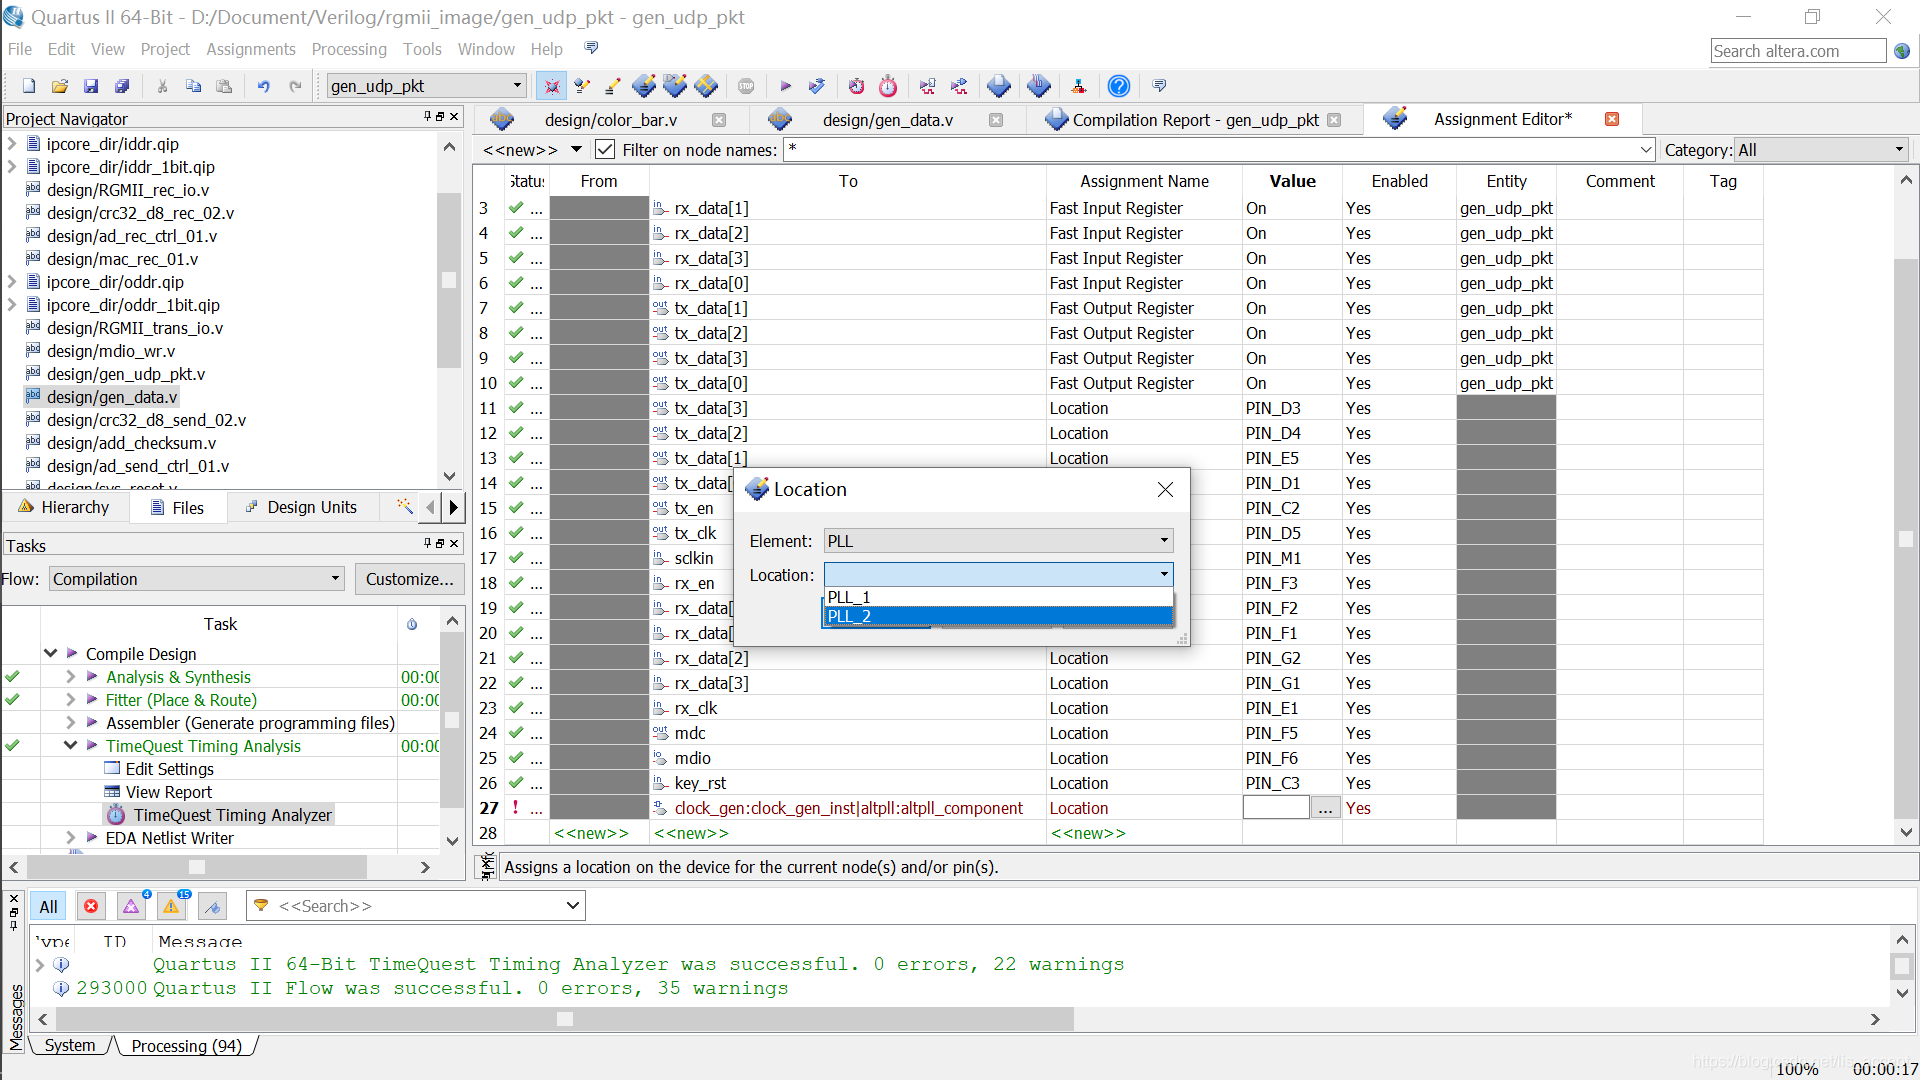
Task: Show All messages filter button
Action: point(48,906)
